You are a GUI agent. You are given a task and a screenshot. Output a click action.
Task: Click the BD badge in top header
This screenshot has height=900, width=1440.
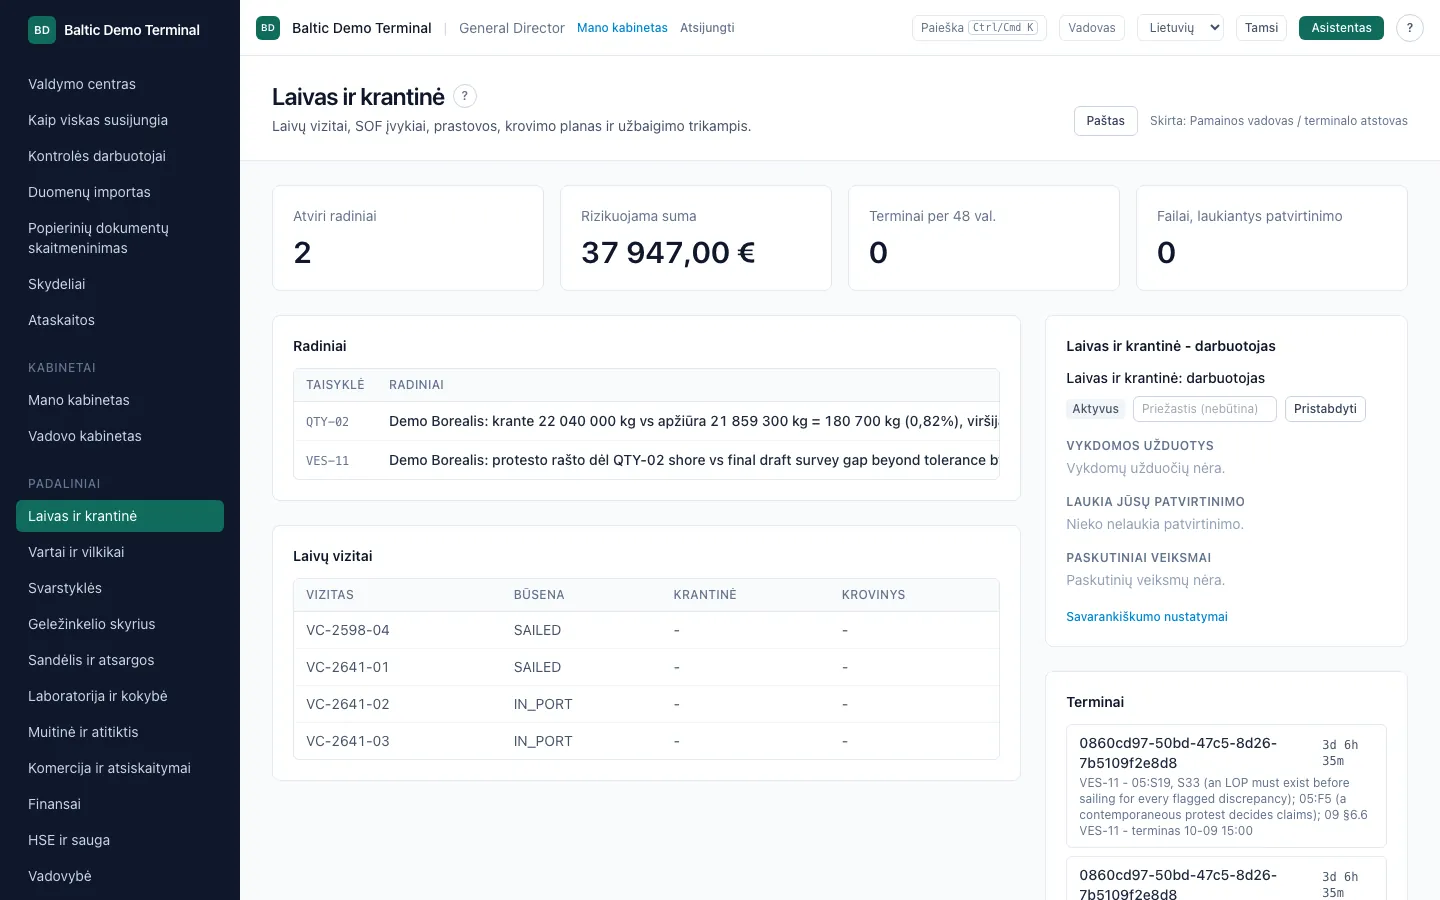(268, 28)
